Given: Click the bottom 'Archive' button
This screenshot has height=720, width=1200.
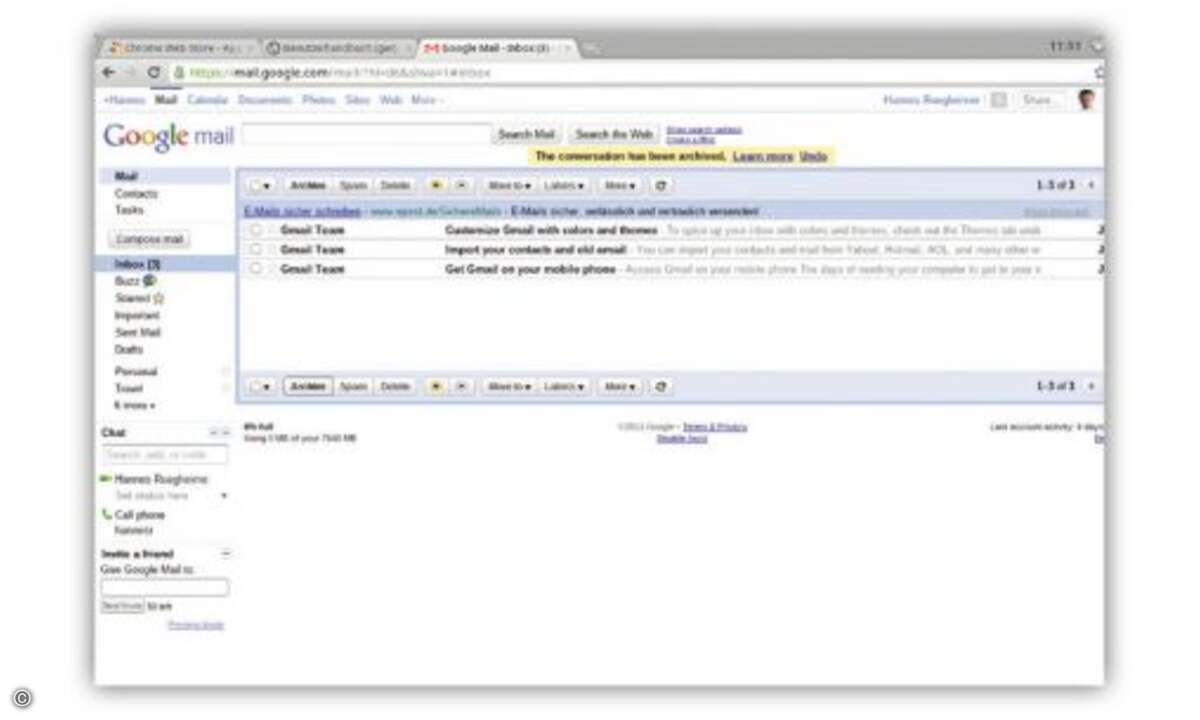Looking at the screenshot, I should pos(308,386).
